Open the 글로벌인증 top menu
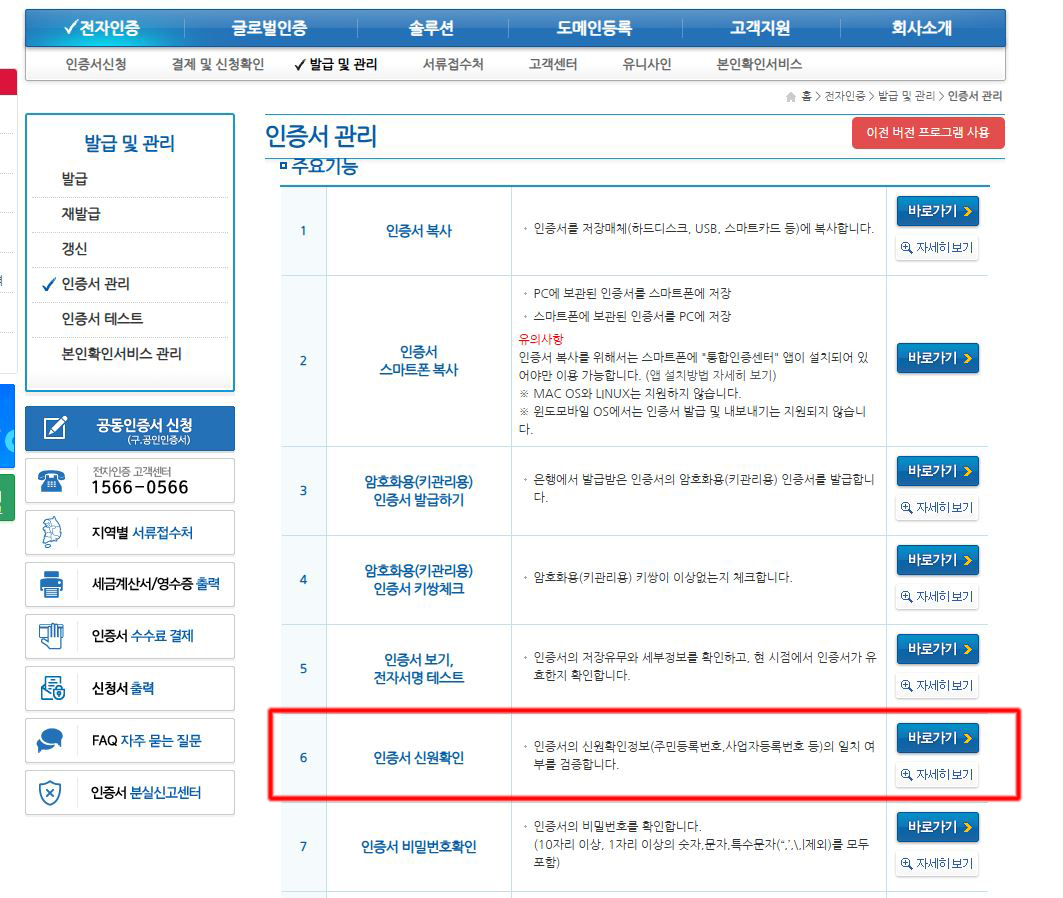1063x898 pixels. (269, 28)
